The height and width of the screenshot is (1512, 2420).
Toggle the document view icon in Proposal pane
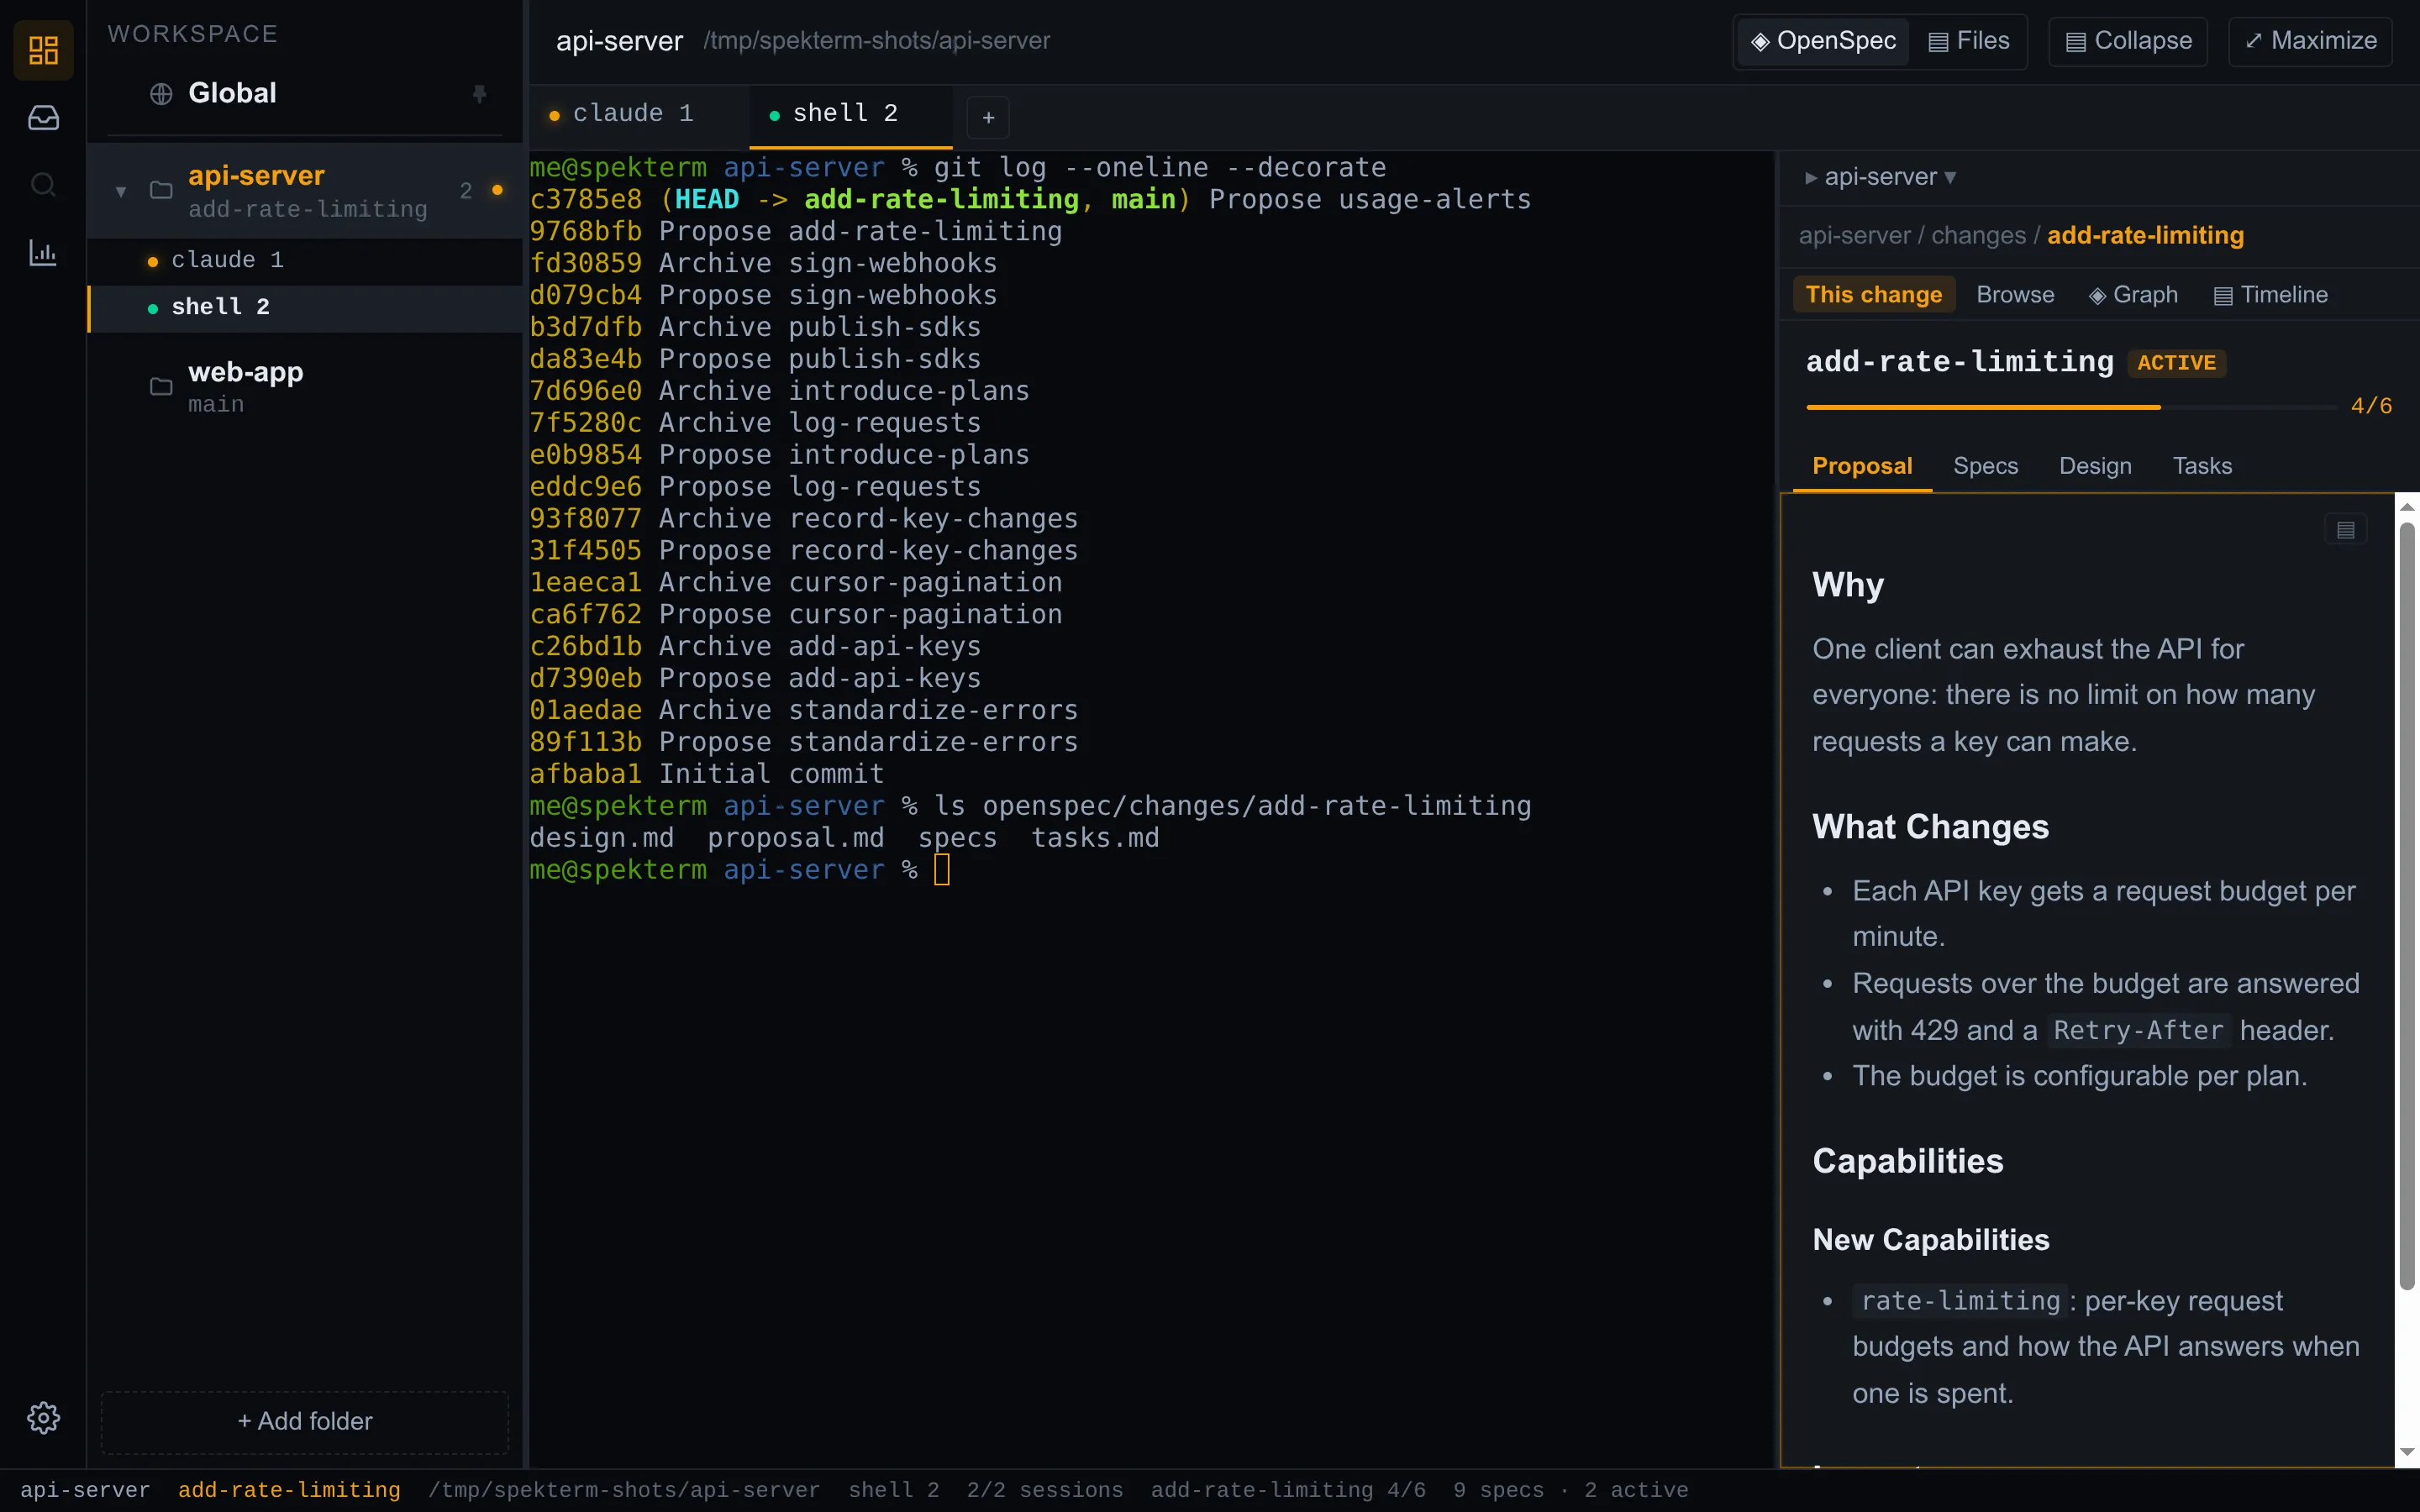[2345, 529]
